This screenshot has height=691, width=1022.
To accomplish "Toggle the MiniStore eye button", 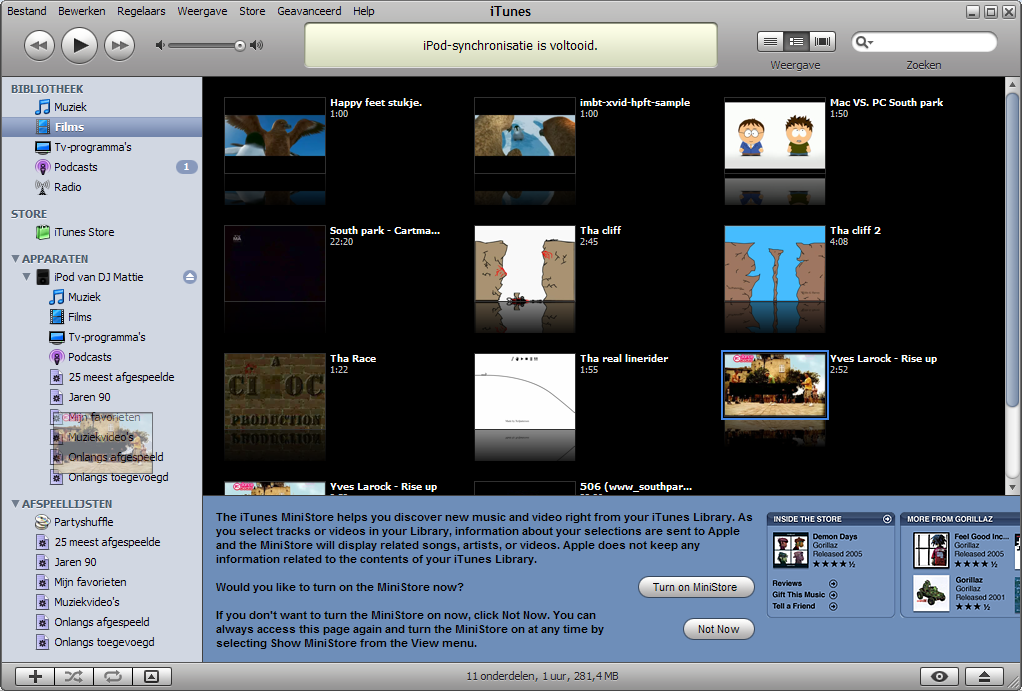I will pos(939,677).
